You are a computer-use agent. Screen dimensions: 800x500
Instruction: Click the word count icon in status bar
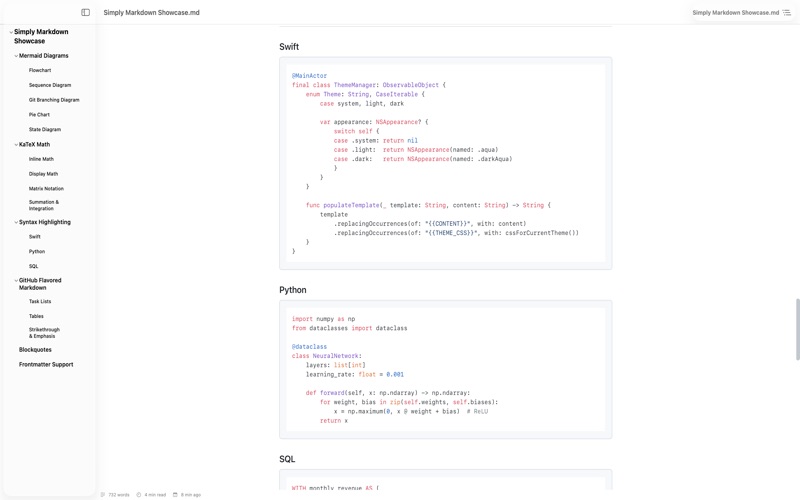click(103, 494)
